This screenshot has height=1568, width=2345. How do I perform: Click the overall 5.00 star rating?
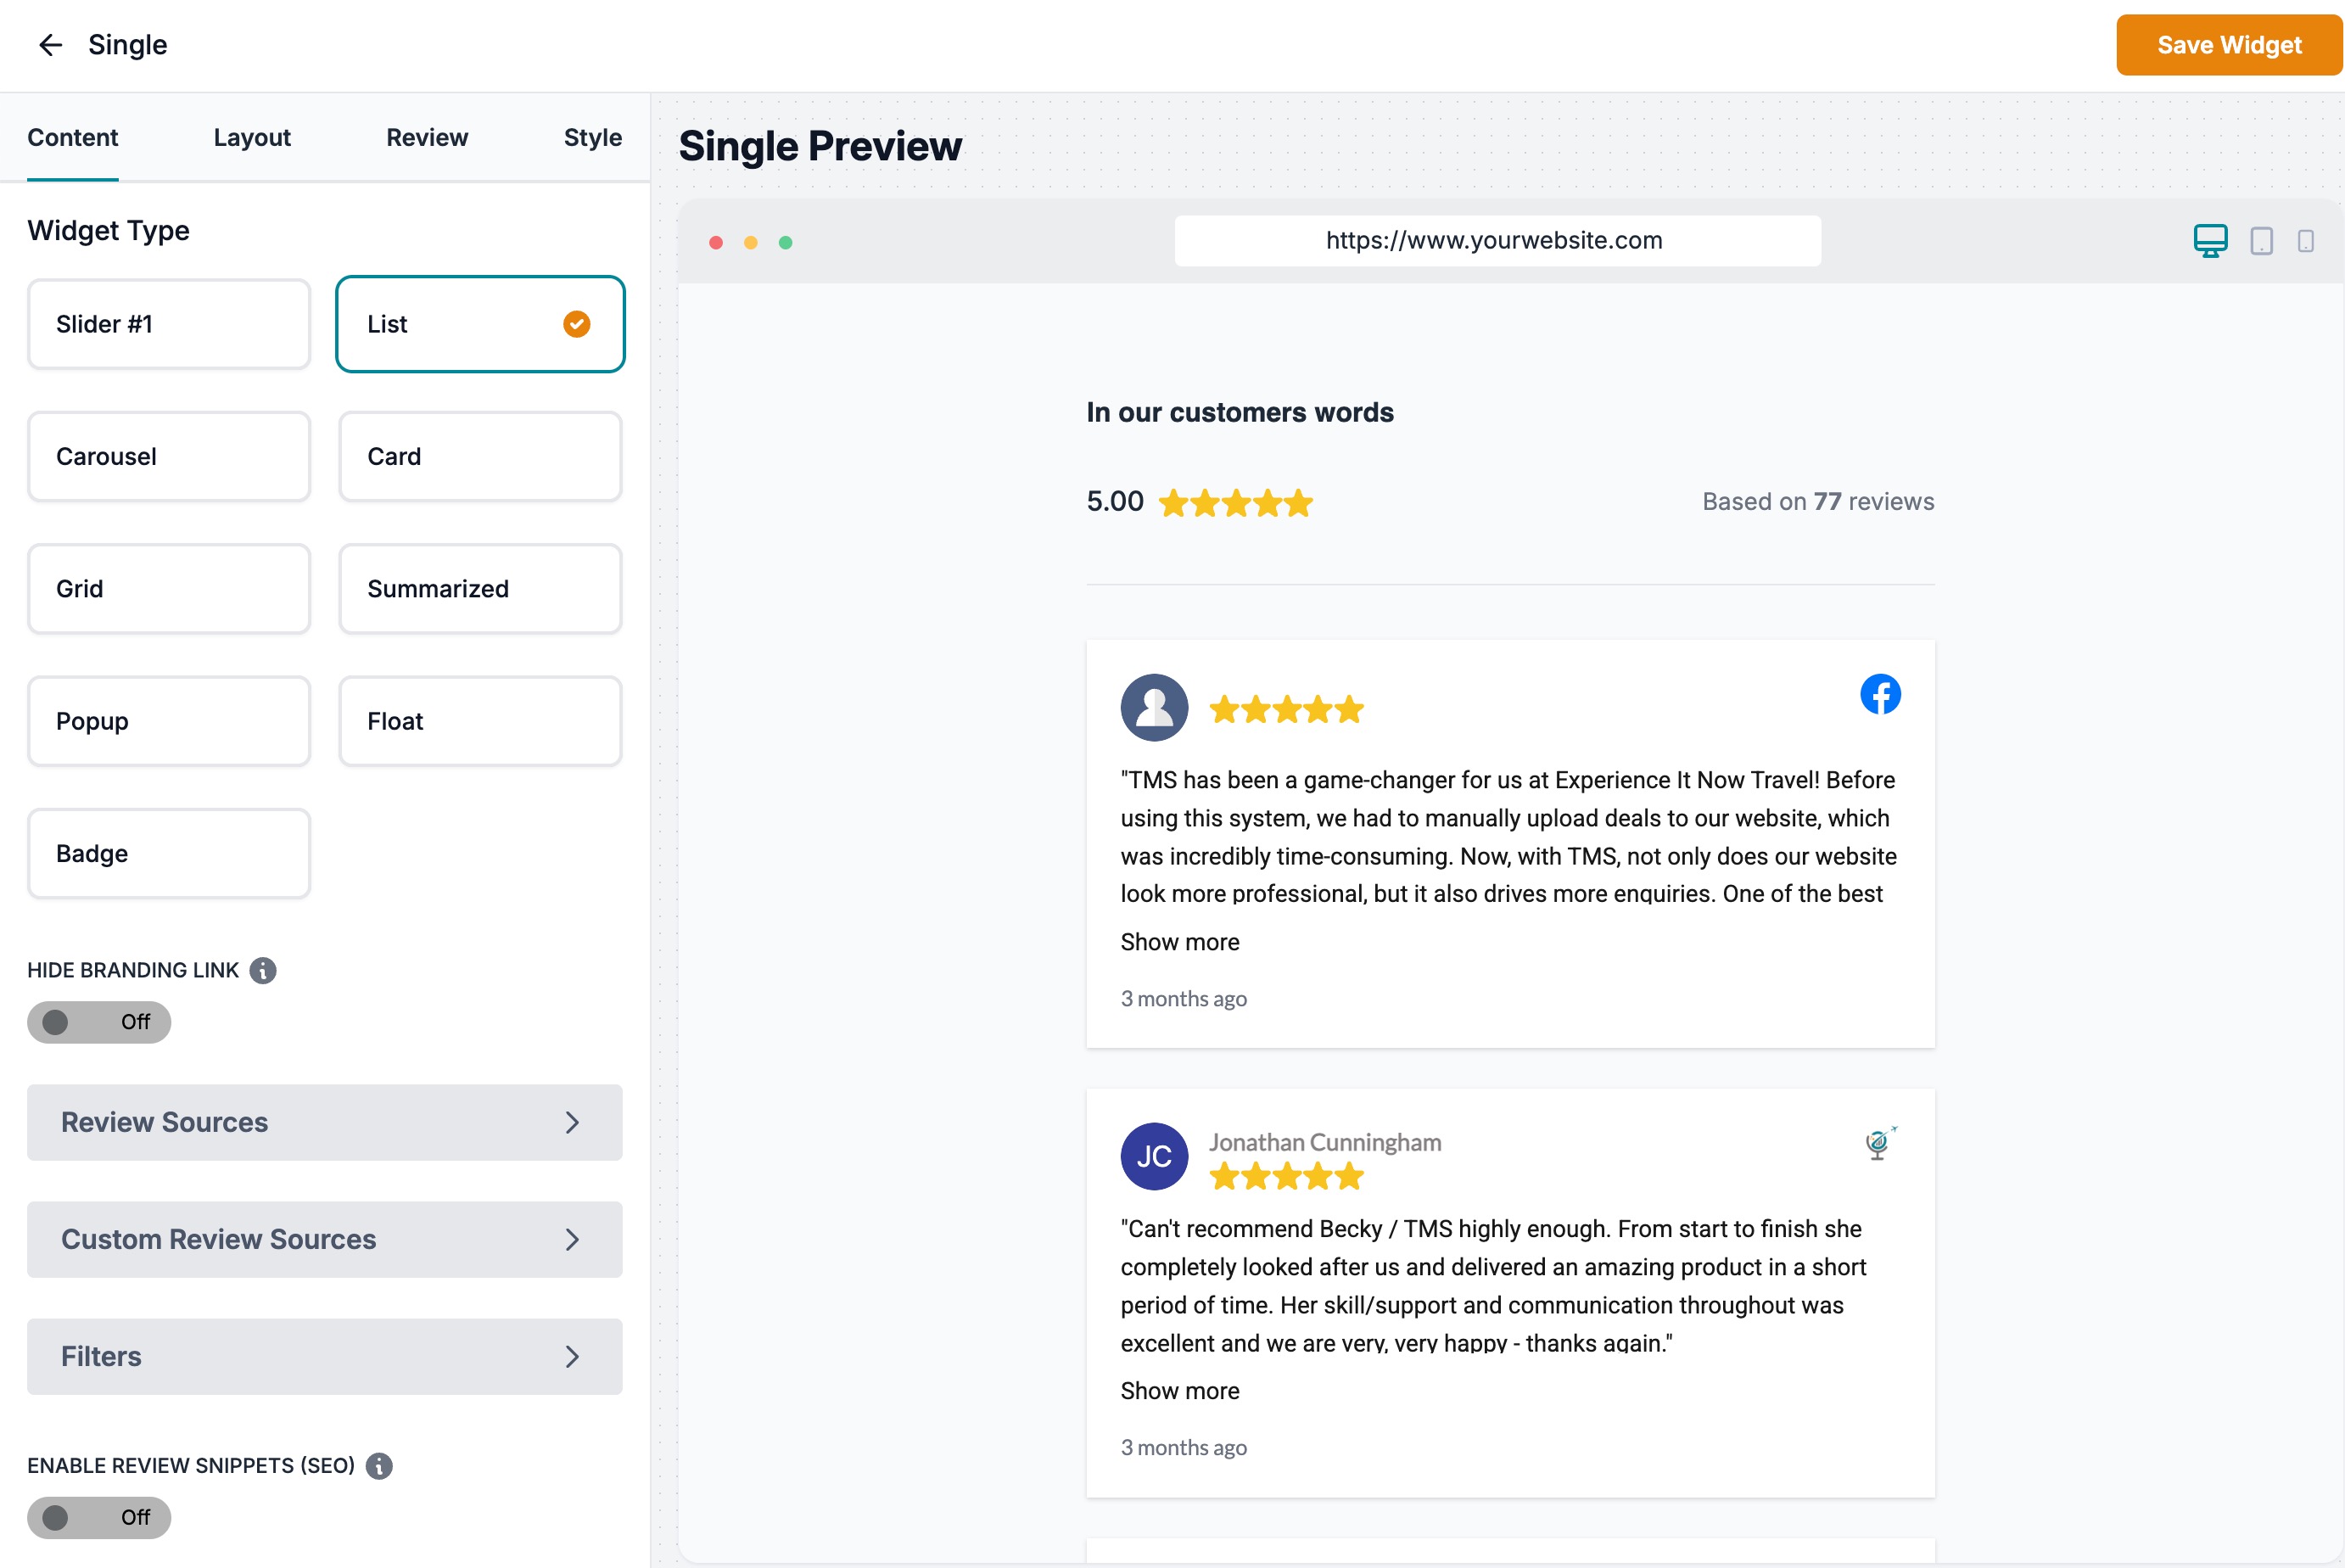1235,502
